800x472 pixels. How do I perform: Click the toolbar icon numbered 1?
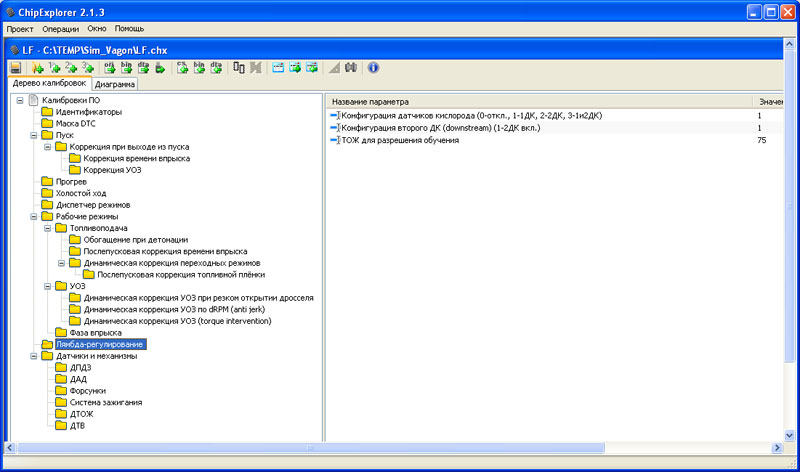coord(54,68)
